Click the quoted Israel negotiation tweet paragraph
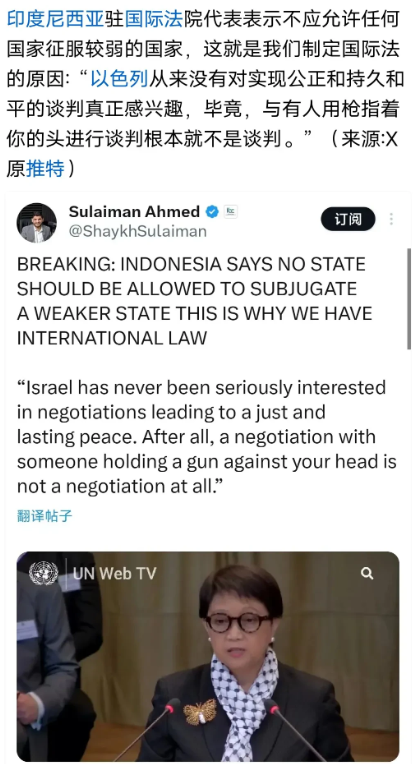The width and height of the screenshot is (420, 764). click(207, 437)
